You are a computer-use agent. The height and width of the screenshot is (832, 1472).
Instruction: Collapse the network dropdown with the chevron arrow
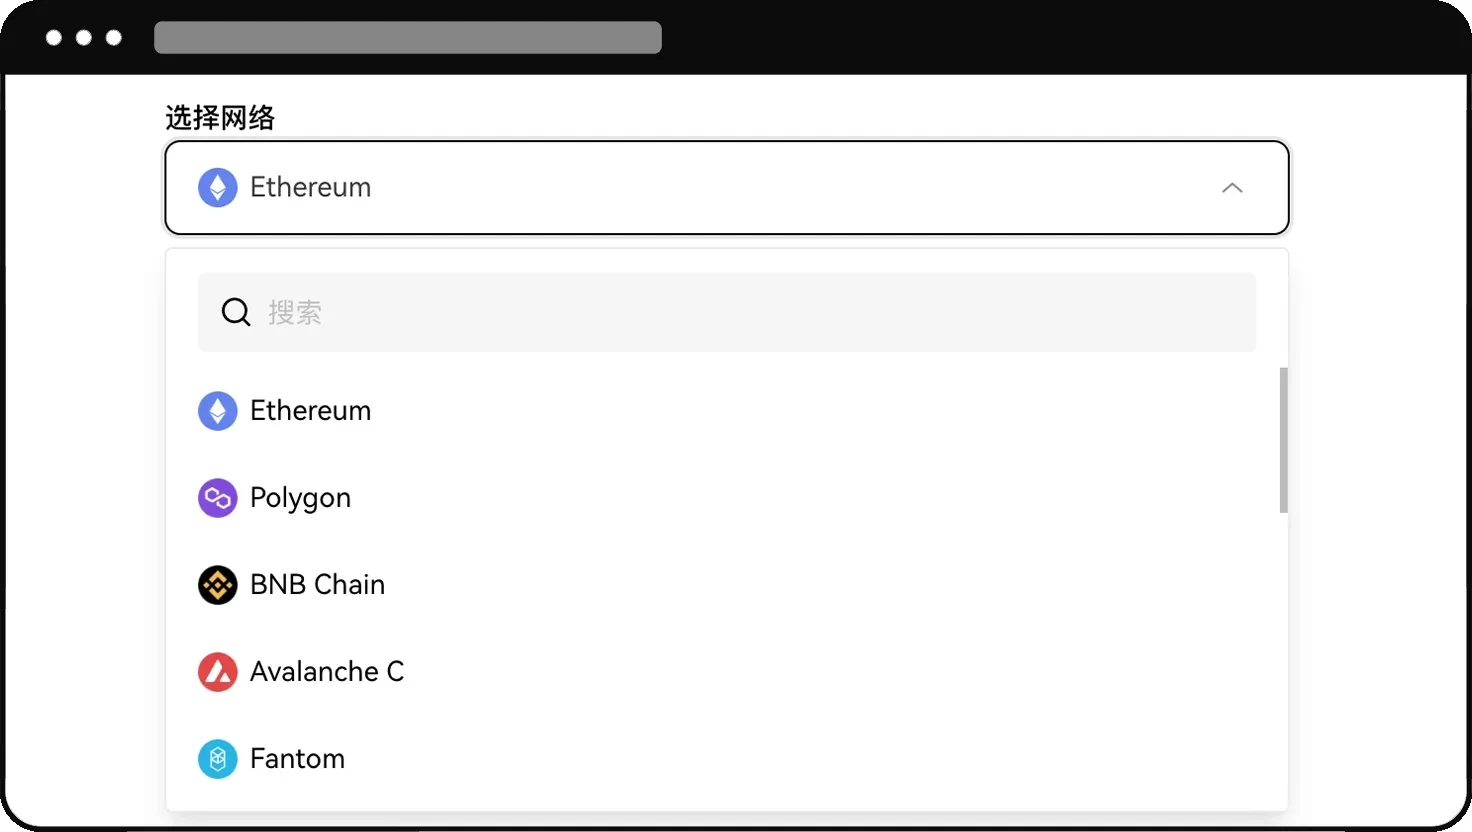[x=1232, y=188]
